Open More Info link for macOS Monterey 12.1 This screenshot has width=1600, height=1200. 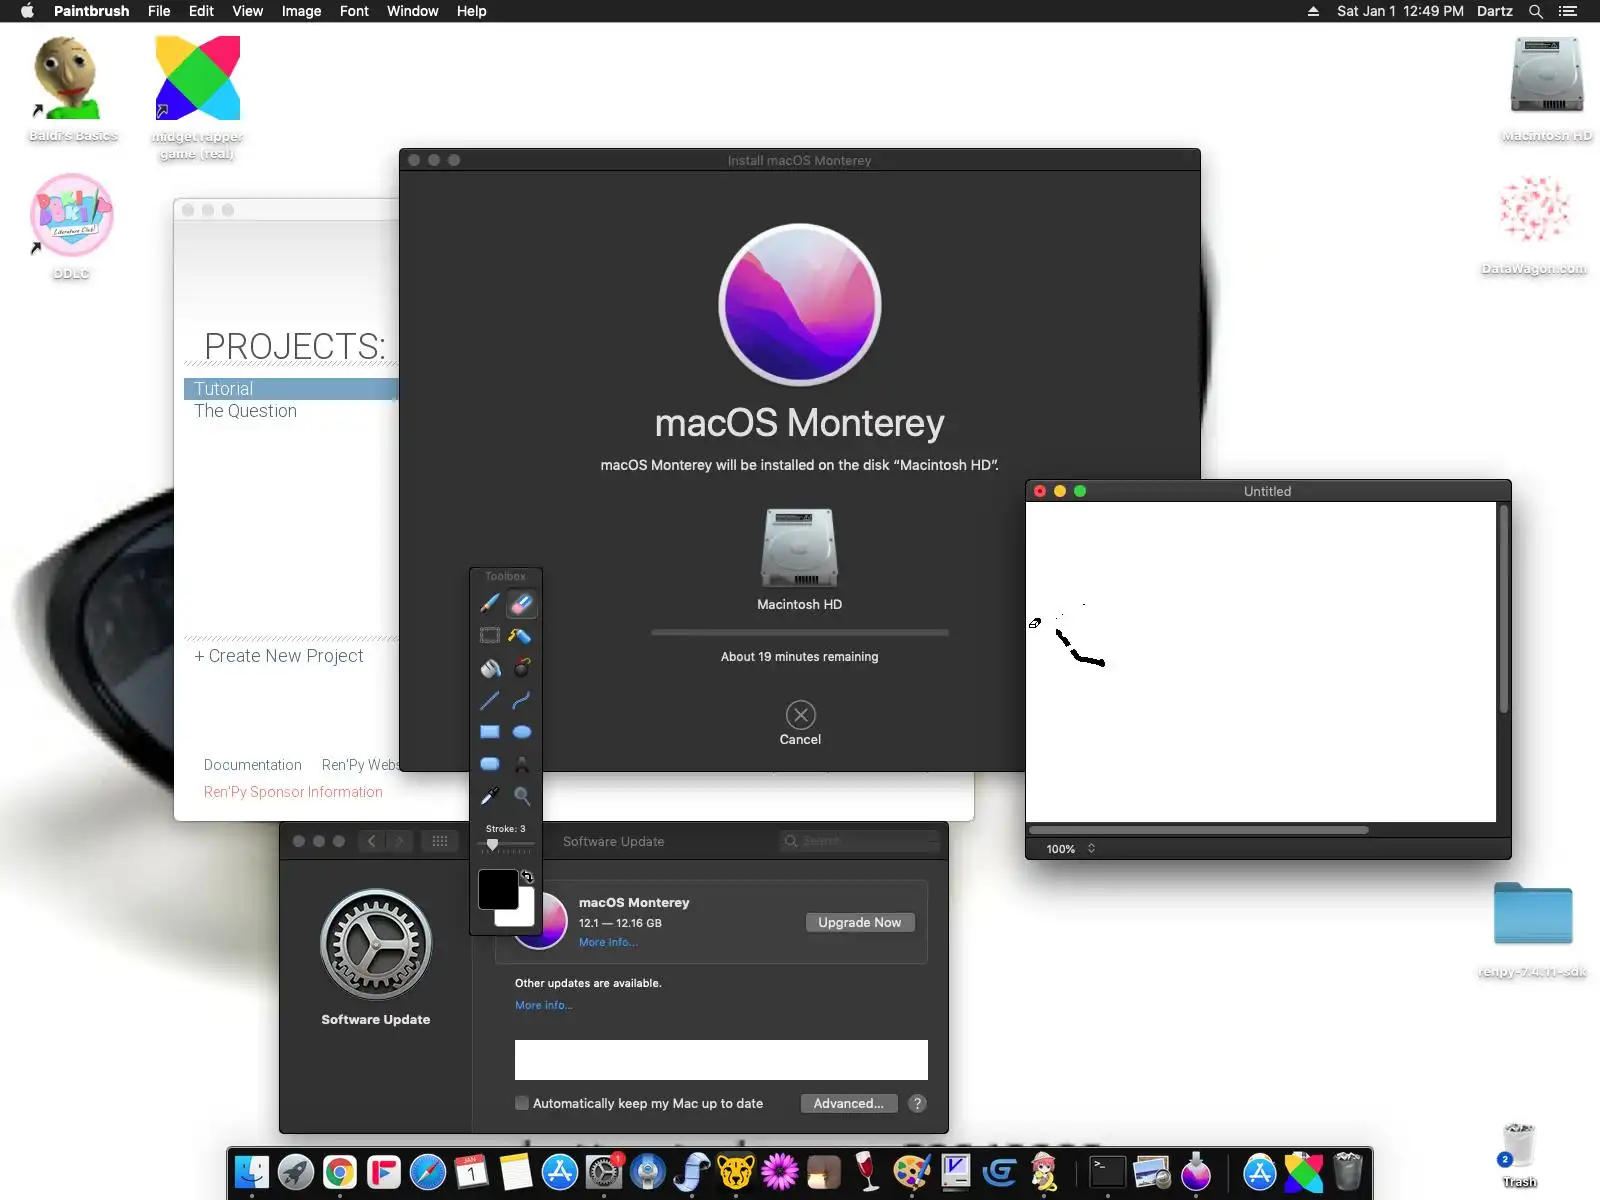coord(608,942)
